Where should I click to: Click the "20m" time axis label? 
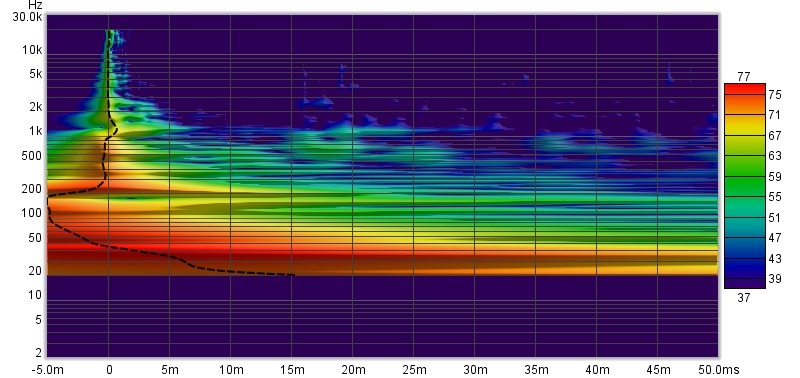point(353,370)
